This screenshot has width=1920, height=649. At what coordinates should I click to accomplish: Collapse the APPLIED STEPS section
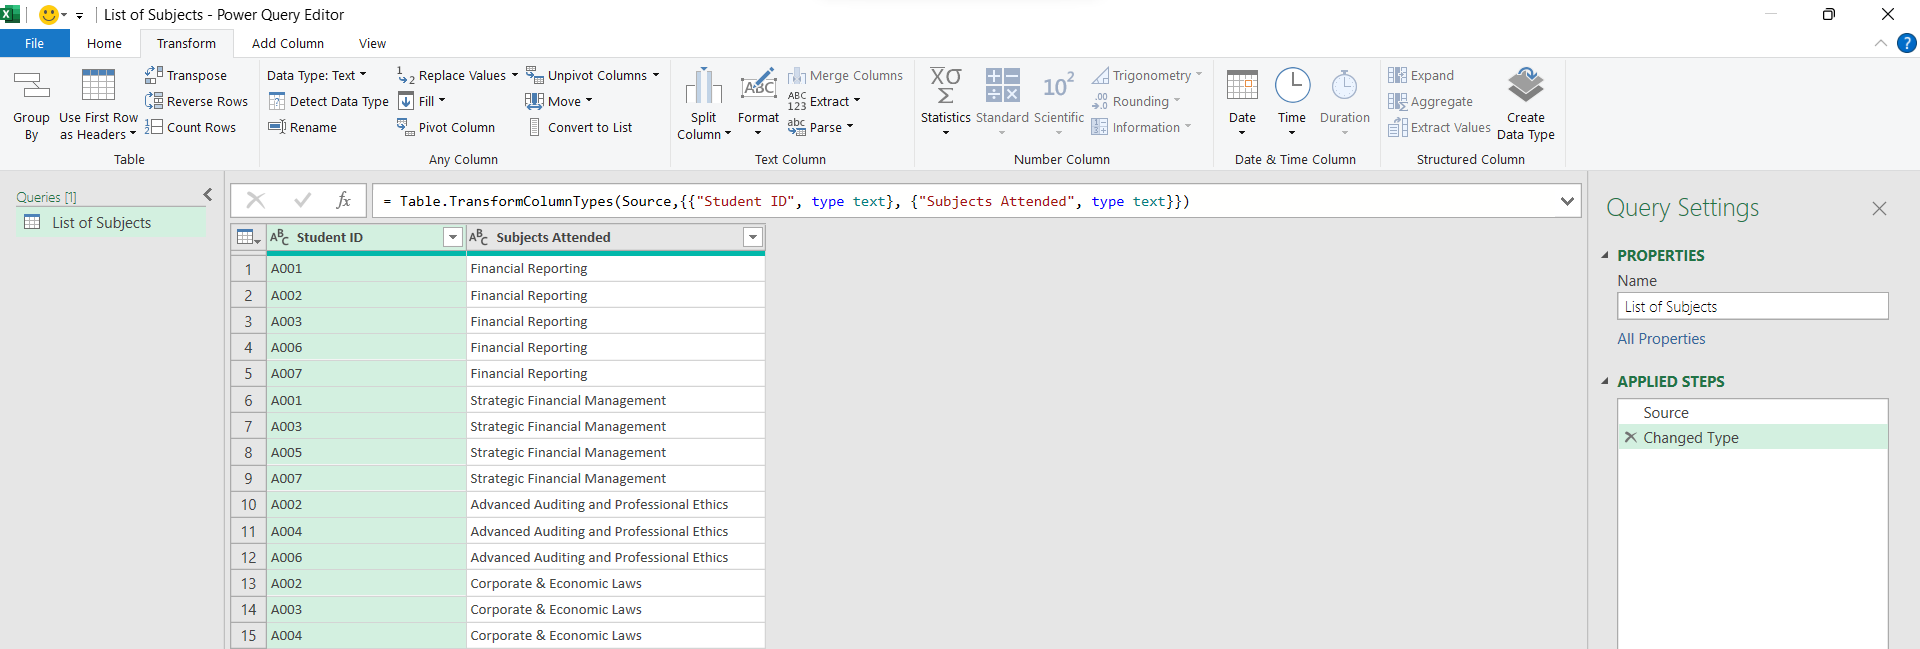[x=1605, y=381]
